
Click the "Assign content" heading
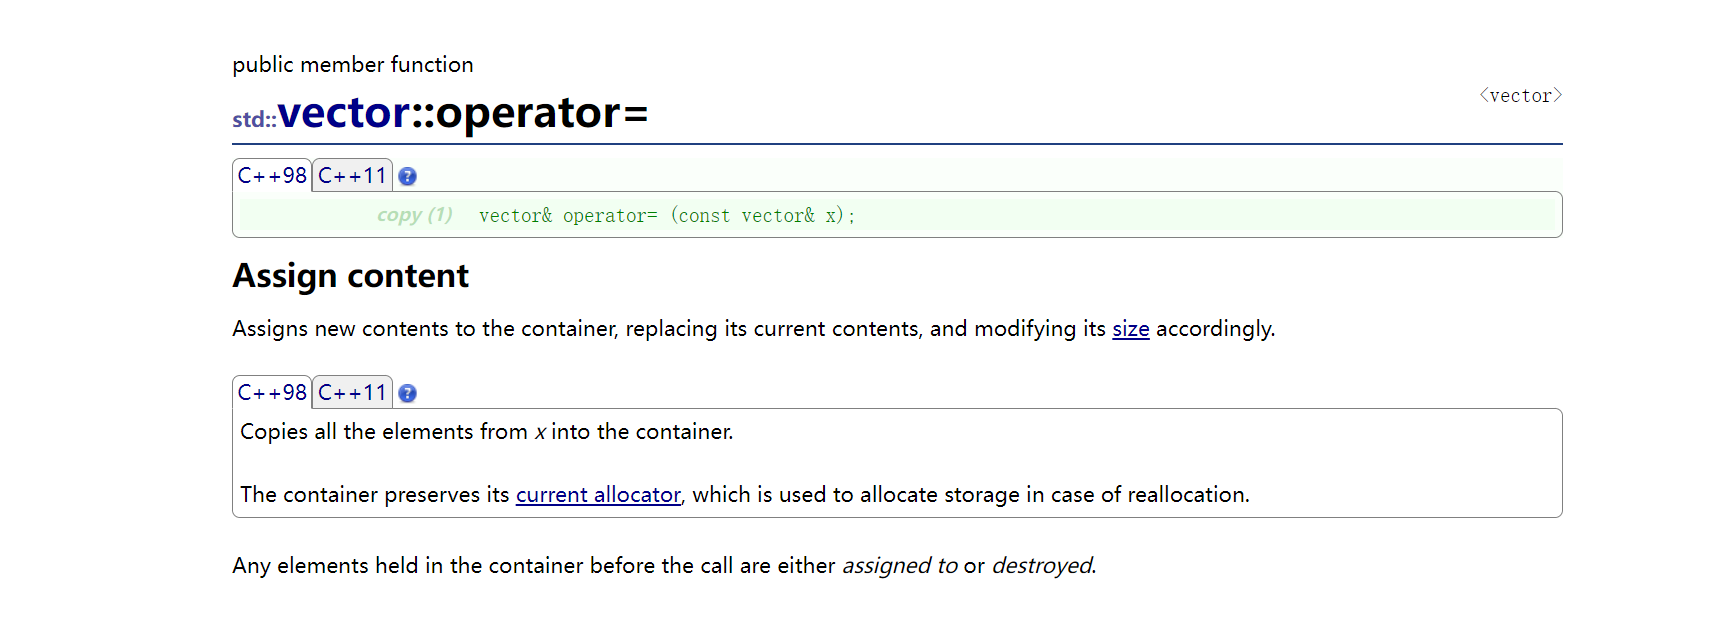[350, 276]
